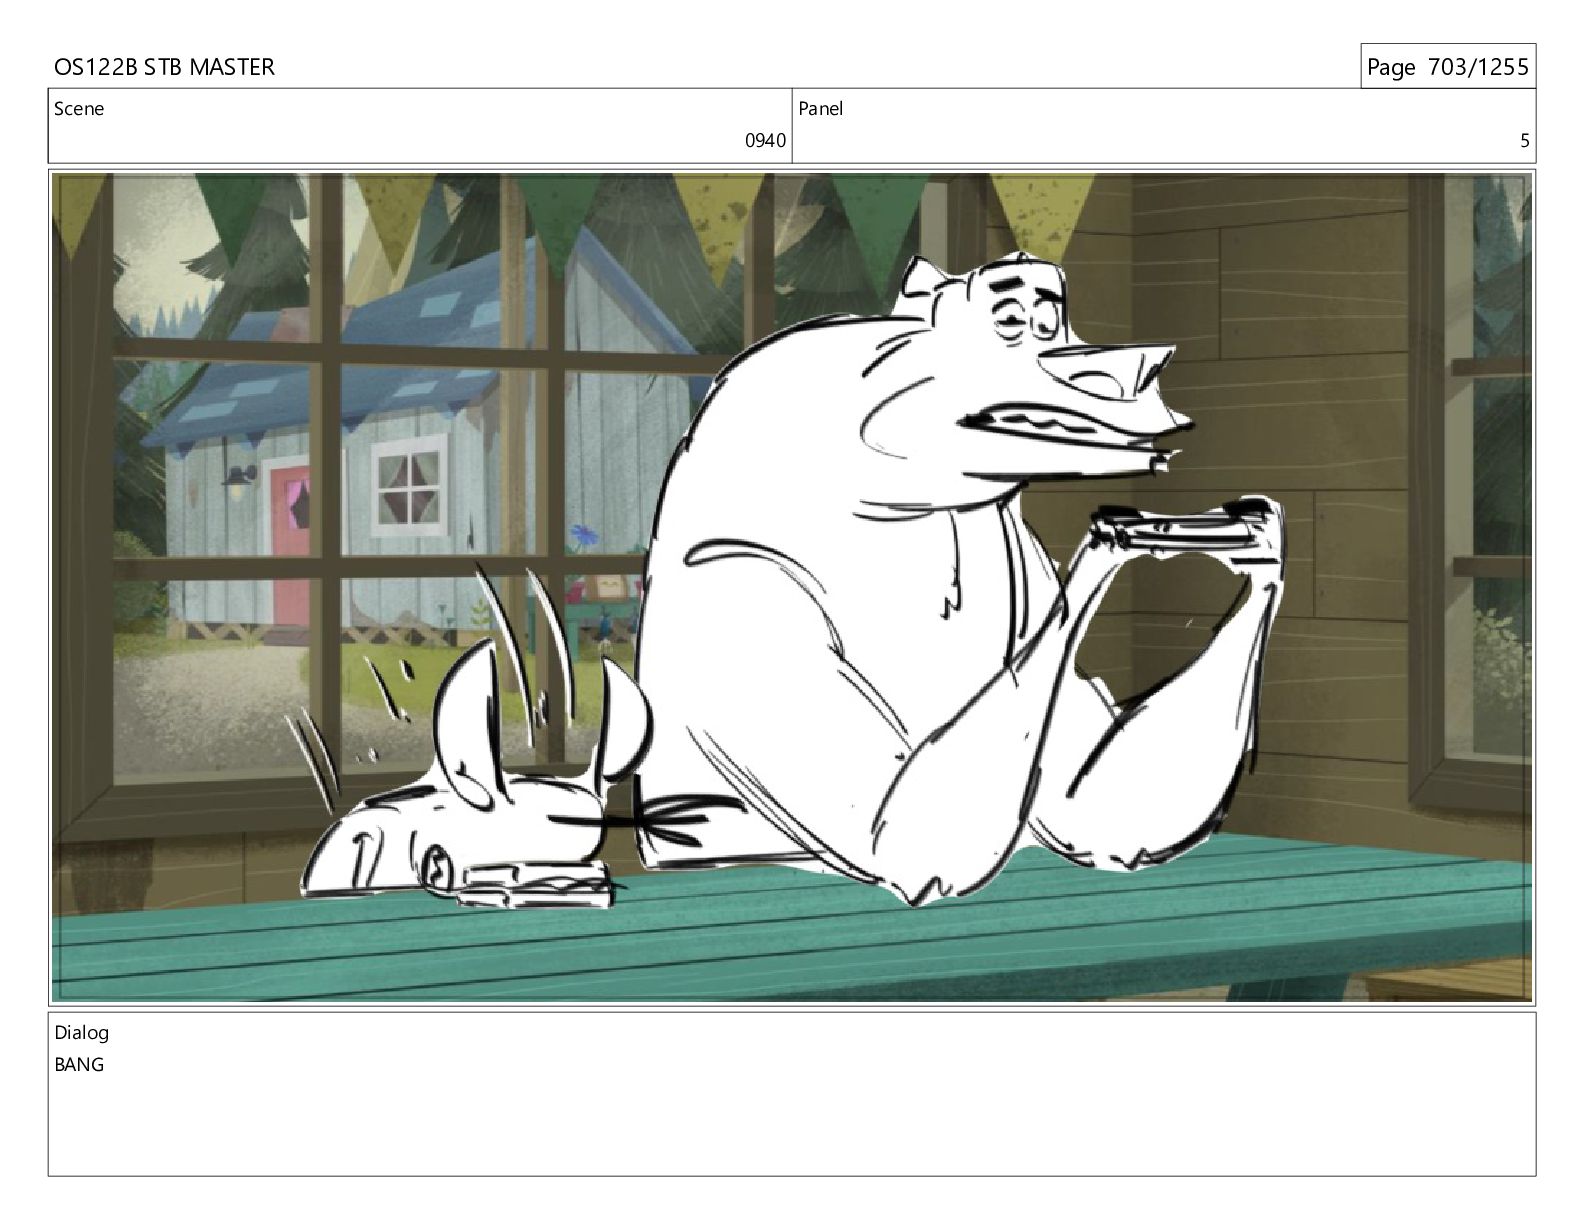Click the Panel label
1584x1224 pixels.
tap(821, 109)
